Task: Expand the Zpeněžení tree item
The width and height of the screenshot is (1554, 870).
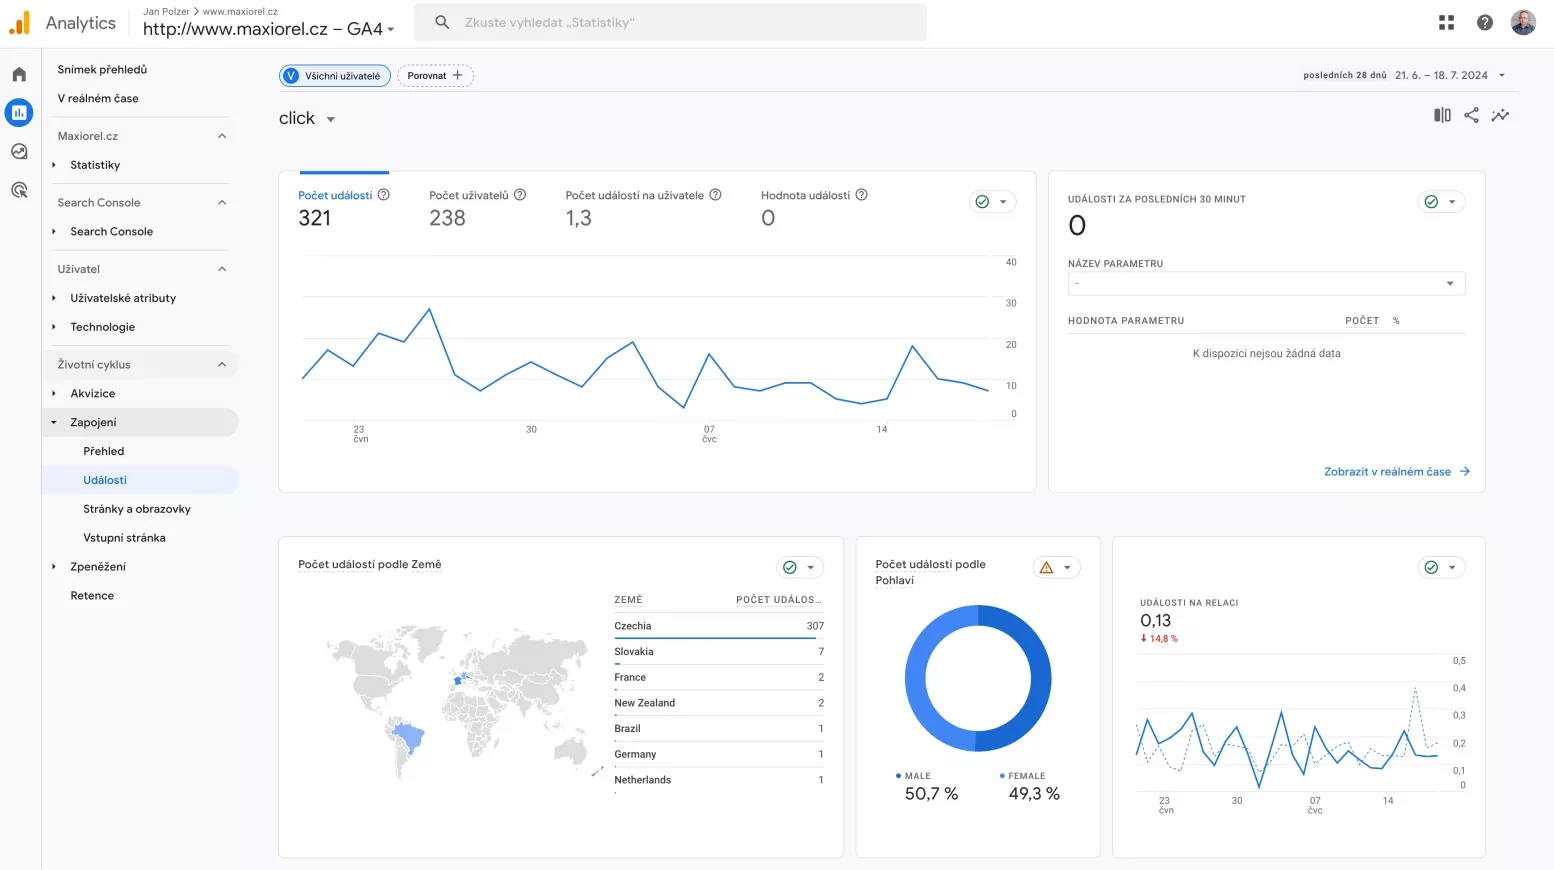Action: [54, 567]
